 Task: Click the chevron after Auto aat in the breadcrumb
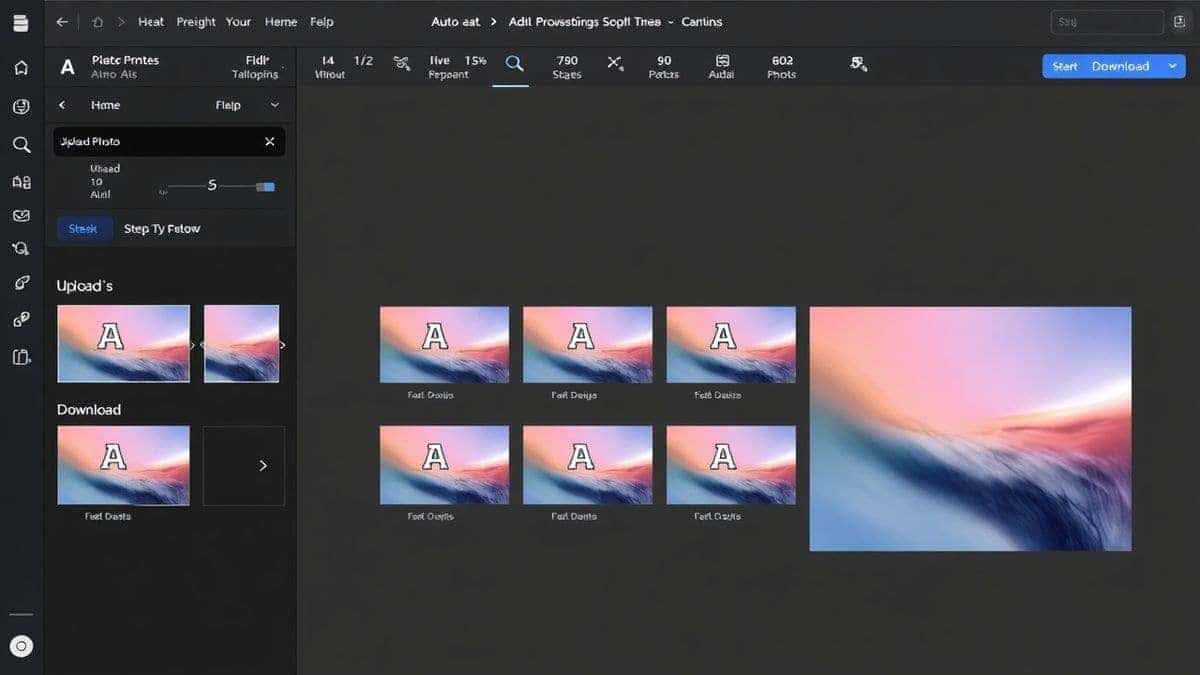[494, 22]
